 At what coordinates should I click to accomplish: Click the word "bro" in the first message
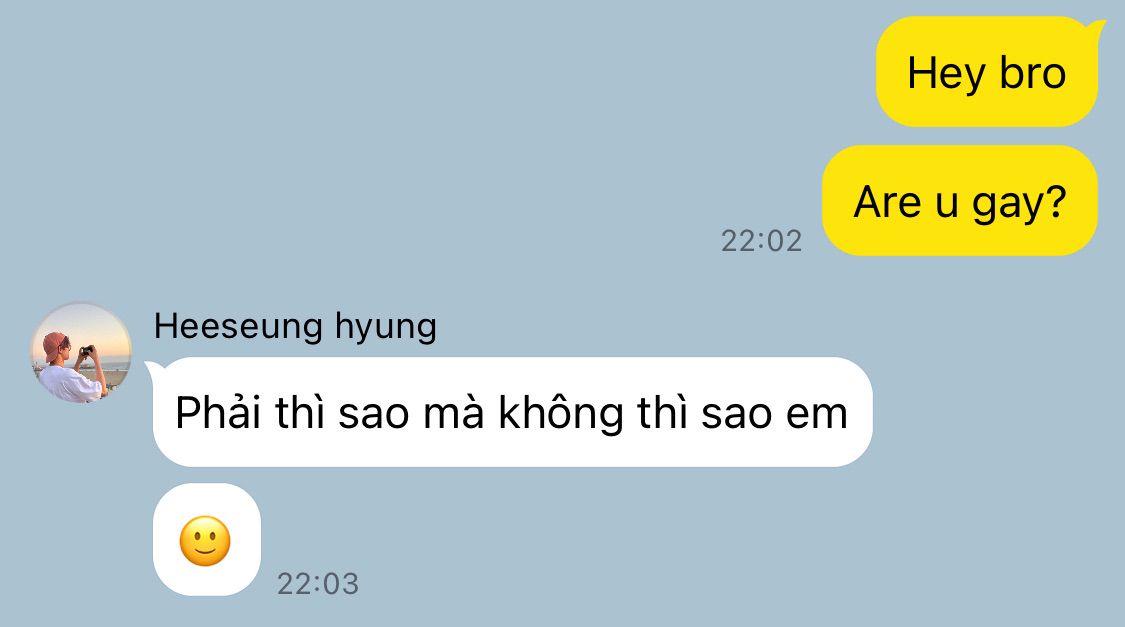click(x=1032, y=73)
